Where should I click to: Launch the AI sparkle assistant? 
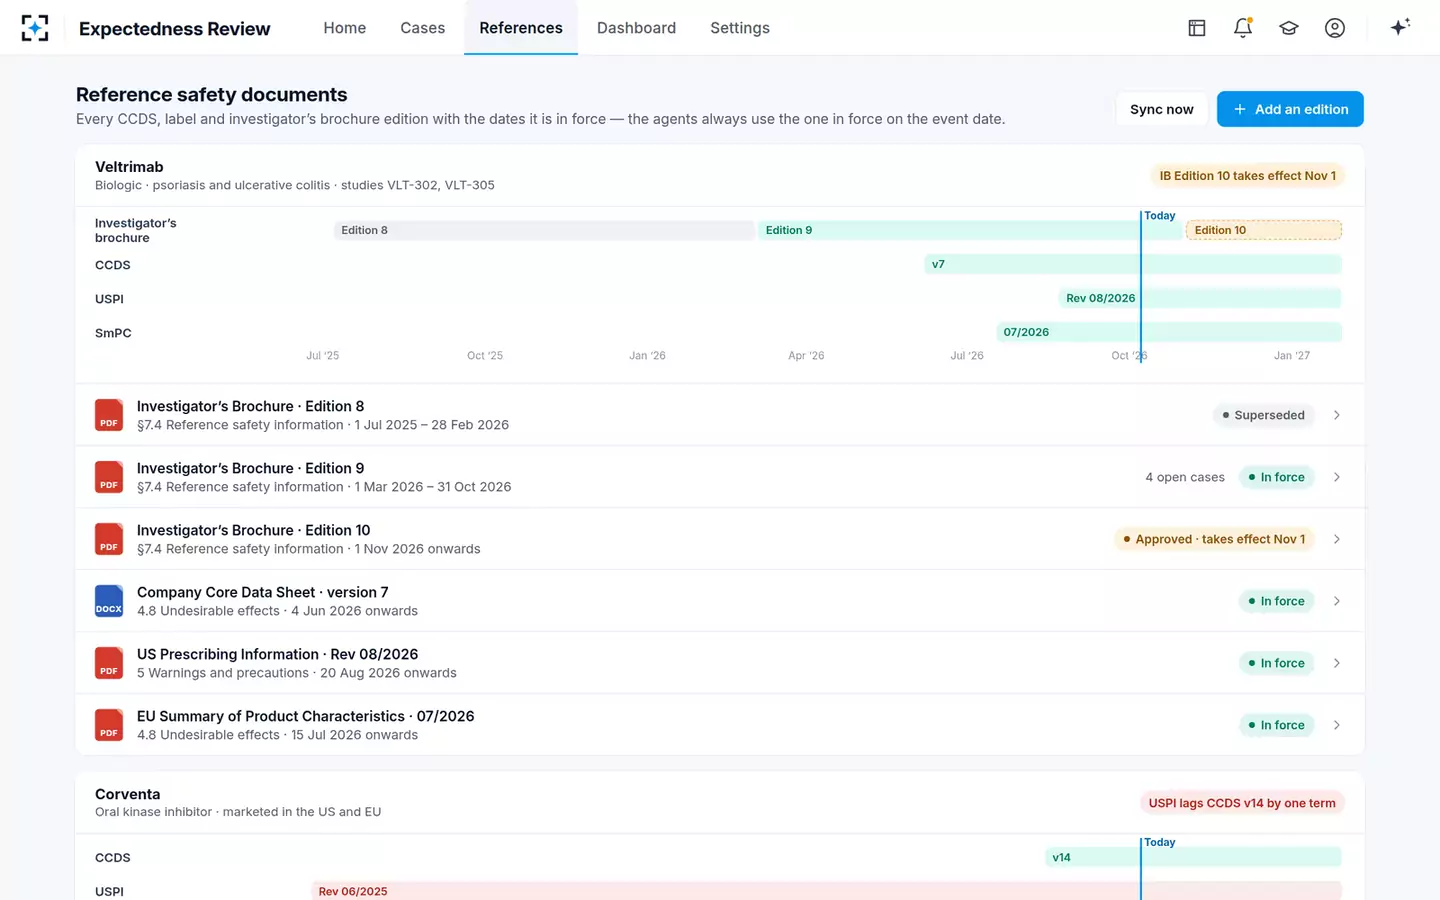pos(1400,27)
